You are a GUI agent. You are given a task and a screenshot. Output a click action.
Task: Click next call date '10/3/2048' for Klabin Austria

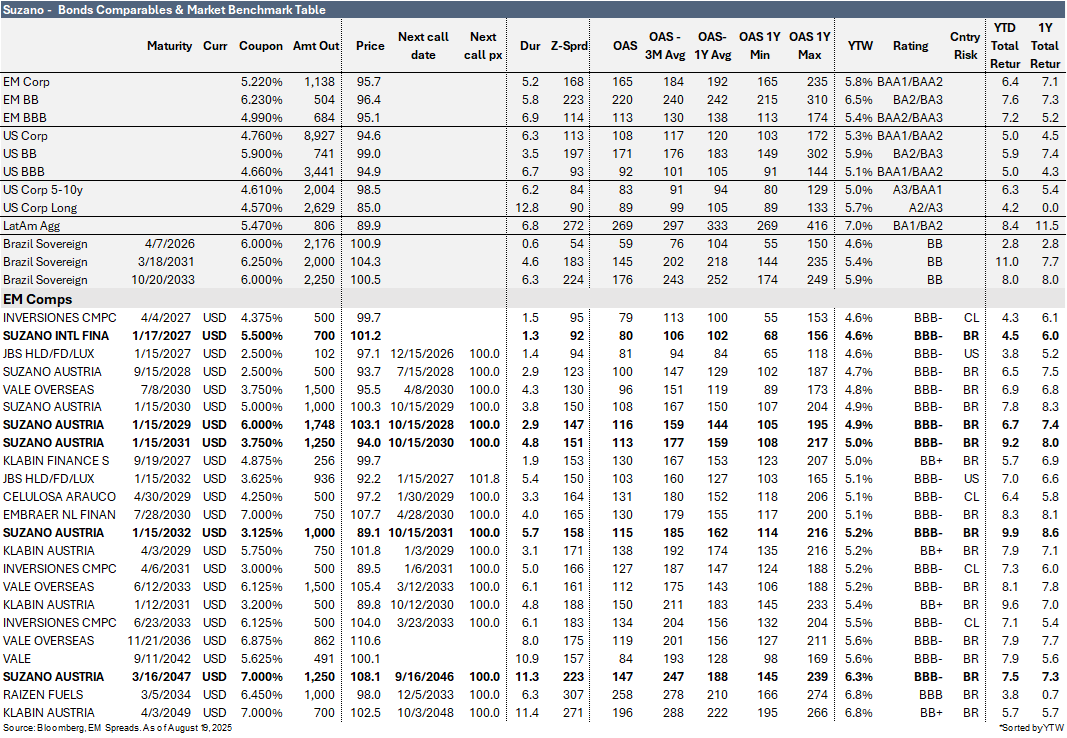tap(425, 713)
